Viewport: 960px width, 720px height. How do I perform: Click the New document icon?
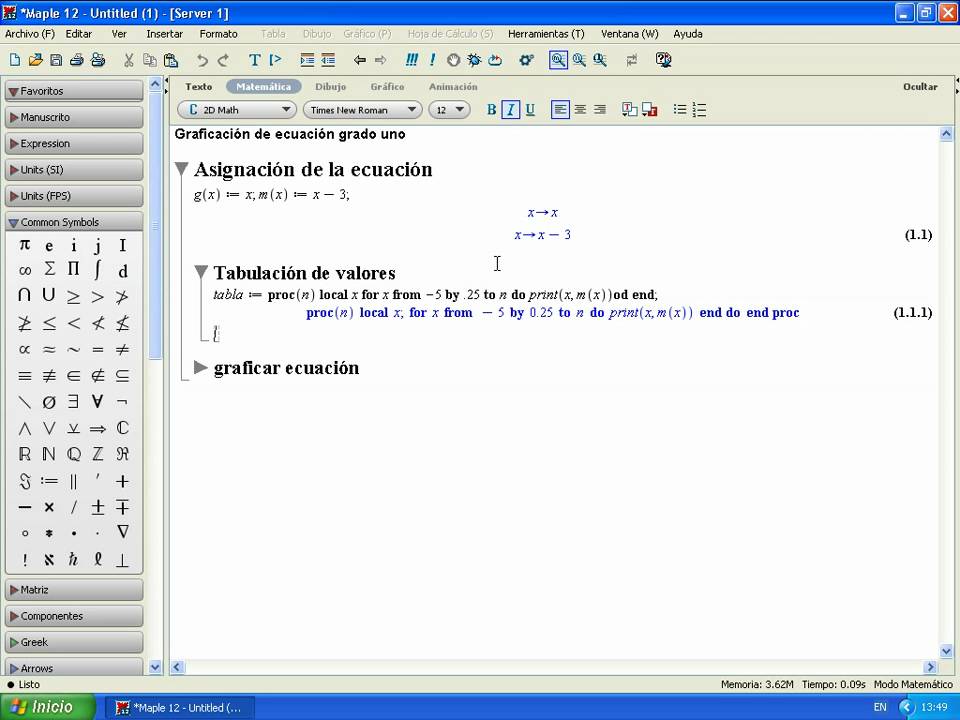[15, 59]
